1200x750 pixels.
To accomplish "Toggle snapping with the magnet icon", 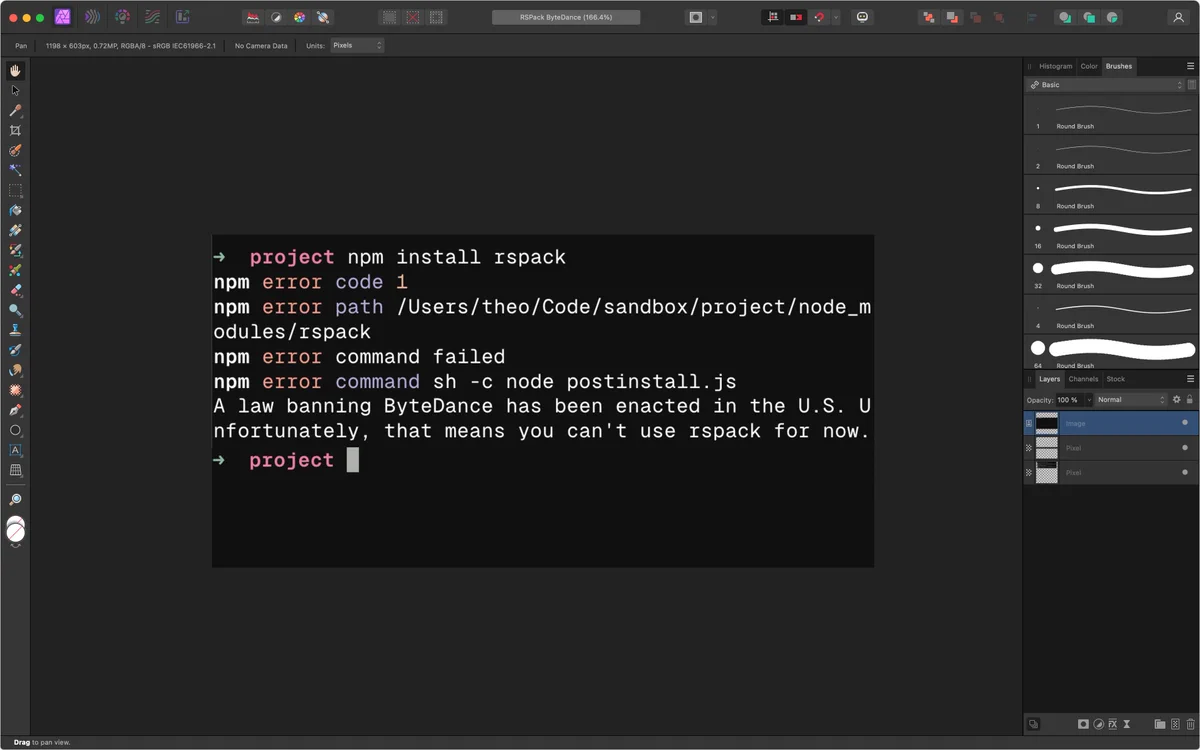I will pyautogui.click(x=819, y=17).
